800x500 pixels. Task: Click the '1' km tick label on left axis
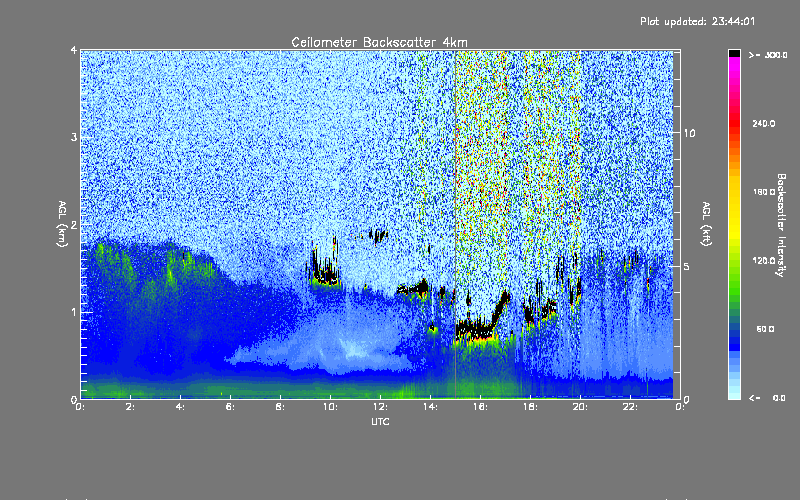pos(74,312)
